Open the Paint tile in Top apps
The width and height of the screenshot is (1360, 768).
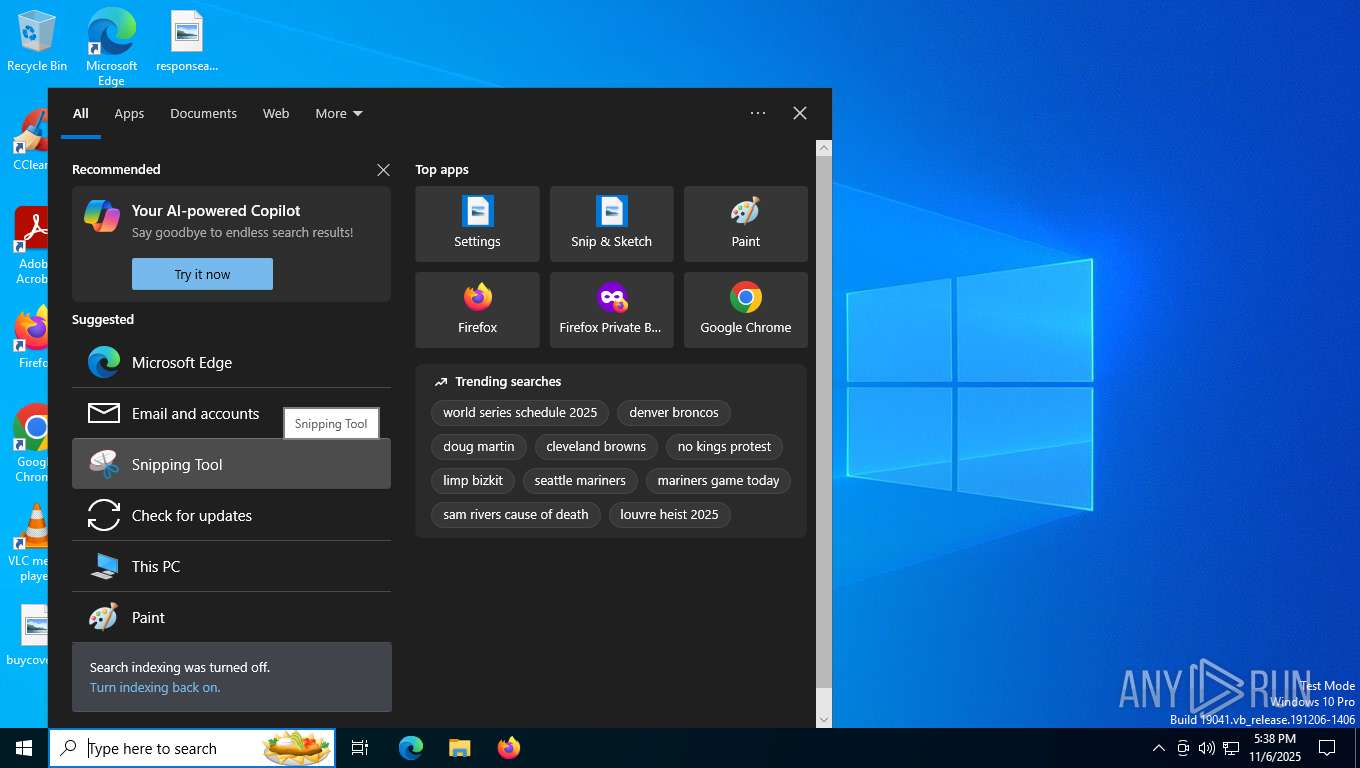coord(745,224)
